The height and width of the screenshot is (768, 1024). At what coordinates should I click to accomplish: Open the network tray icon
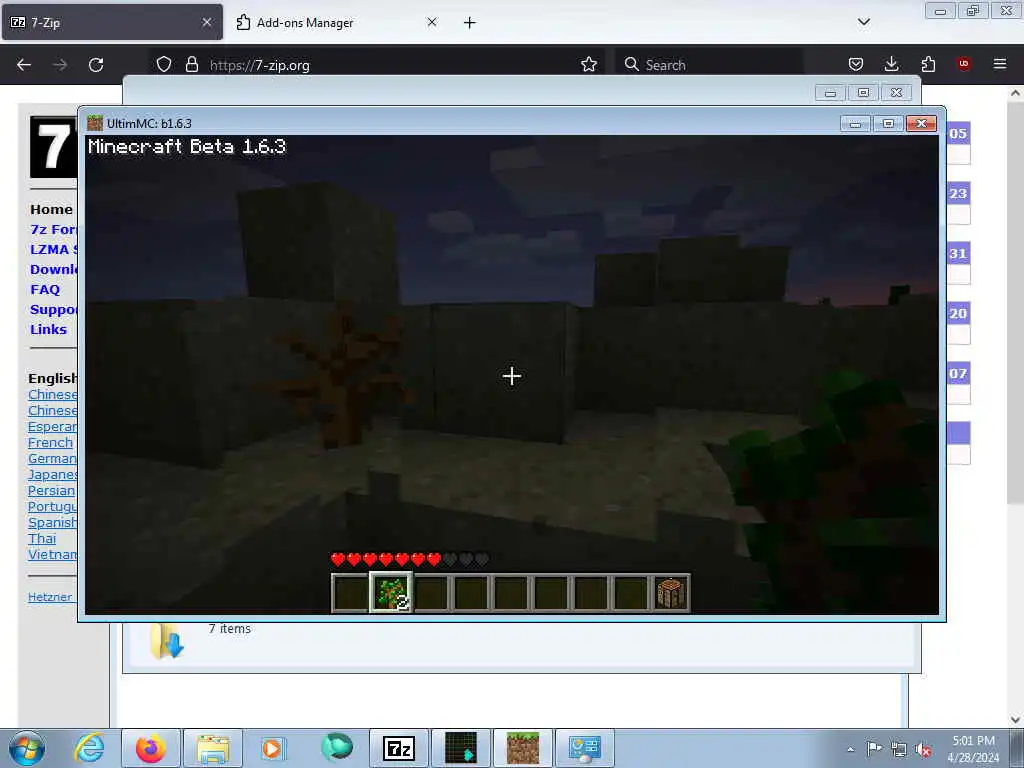pos(899,749)
